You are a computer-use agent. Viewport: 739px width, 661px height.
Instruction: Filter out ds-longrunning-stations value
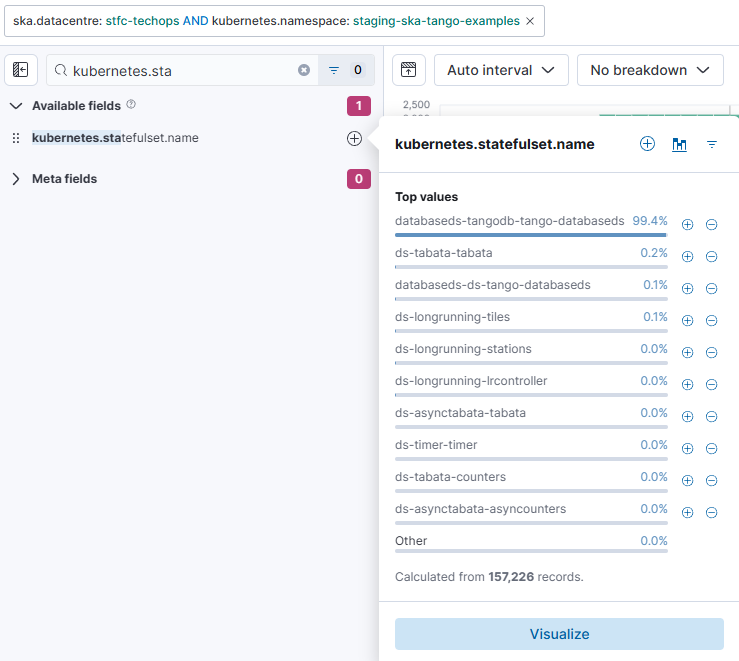tap(711, 353)
